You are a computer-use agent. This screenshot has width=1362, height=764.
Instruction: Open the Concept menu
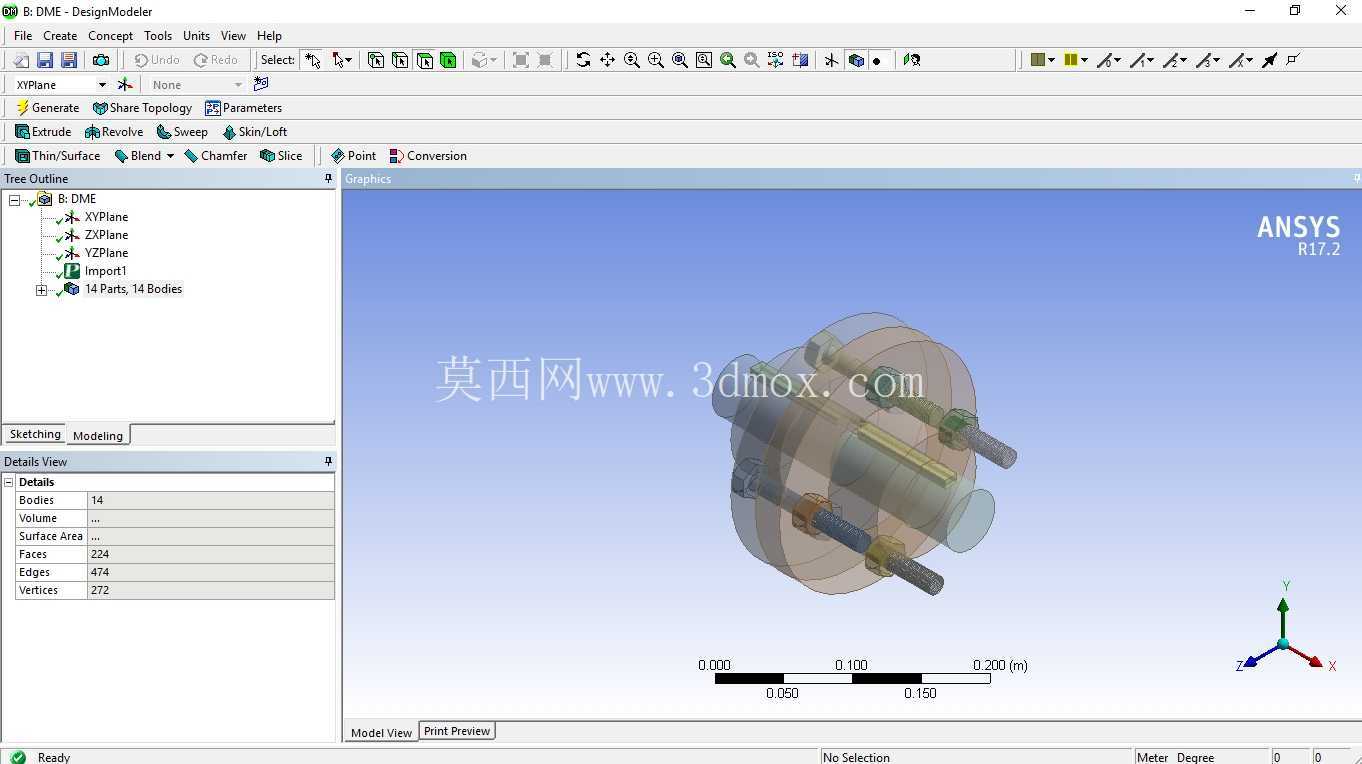pos(110,36)
